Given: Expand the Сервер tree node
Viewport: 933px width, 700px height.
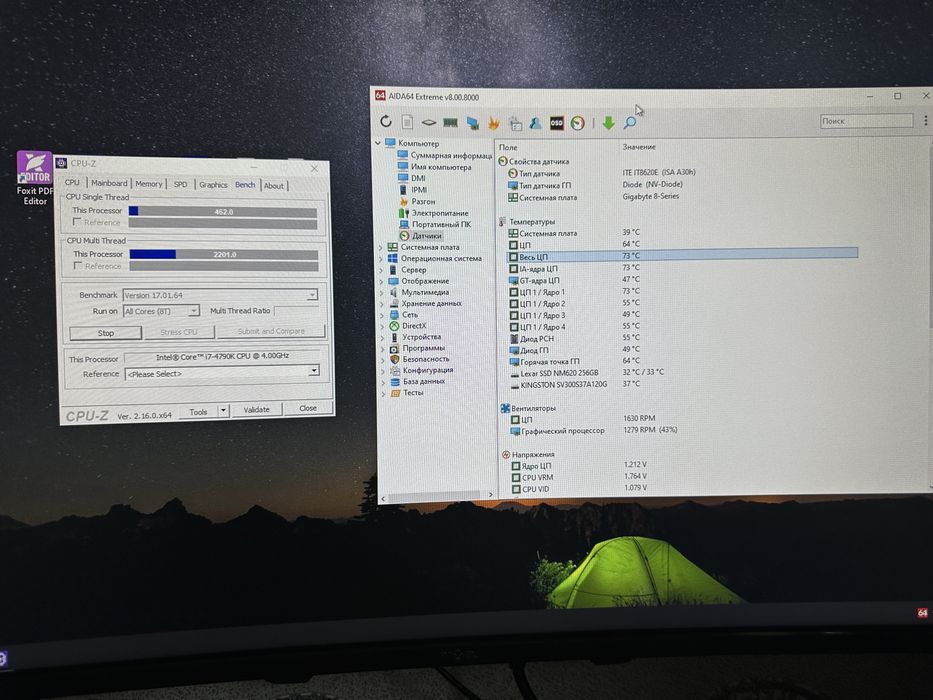Looking at the screenshot, I should [381, 270].
